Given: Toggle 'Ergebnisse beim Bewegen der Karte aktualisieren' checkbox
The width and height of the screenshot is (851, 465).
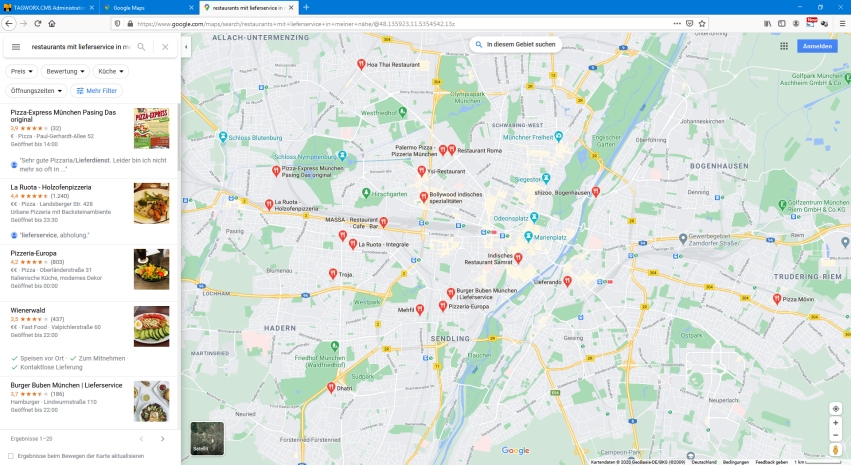Looking at the screenshot, I should [x=11, y=456].
